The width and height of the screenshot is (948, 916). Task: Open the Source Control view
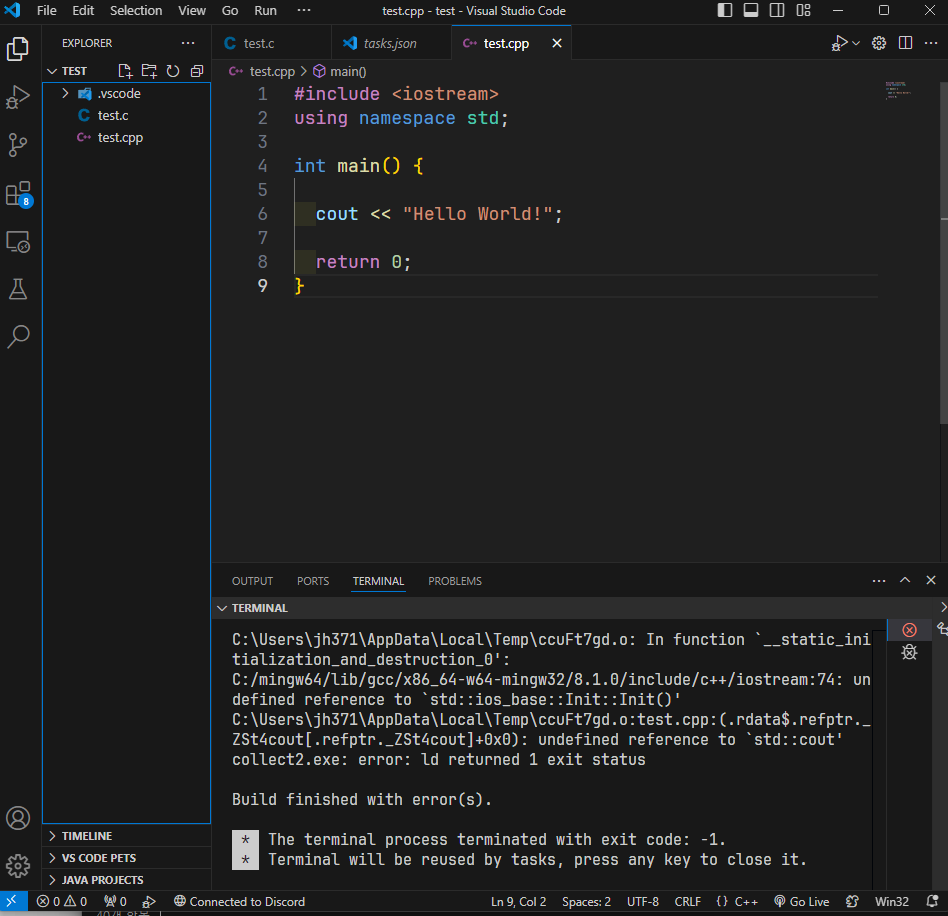point(18,145)
